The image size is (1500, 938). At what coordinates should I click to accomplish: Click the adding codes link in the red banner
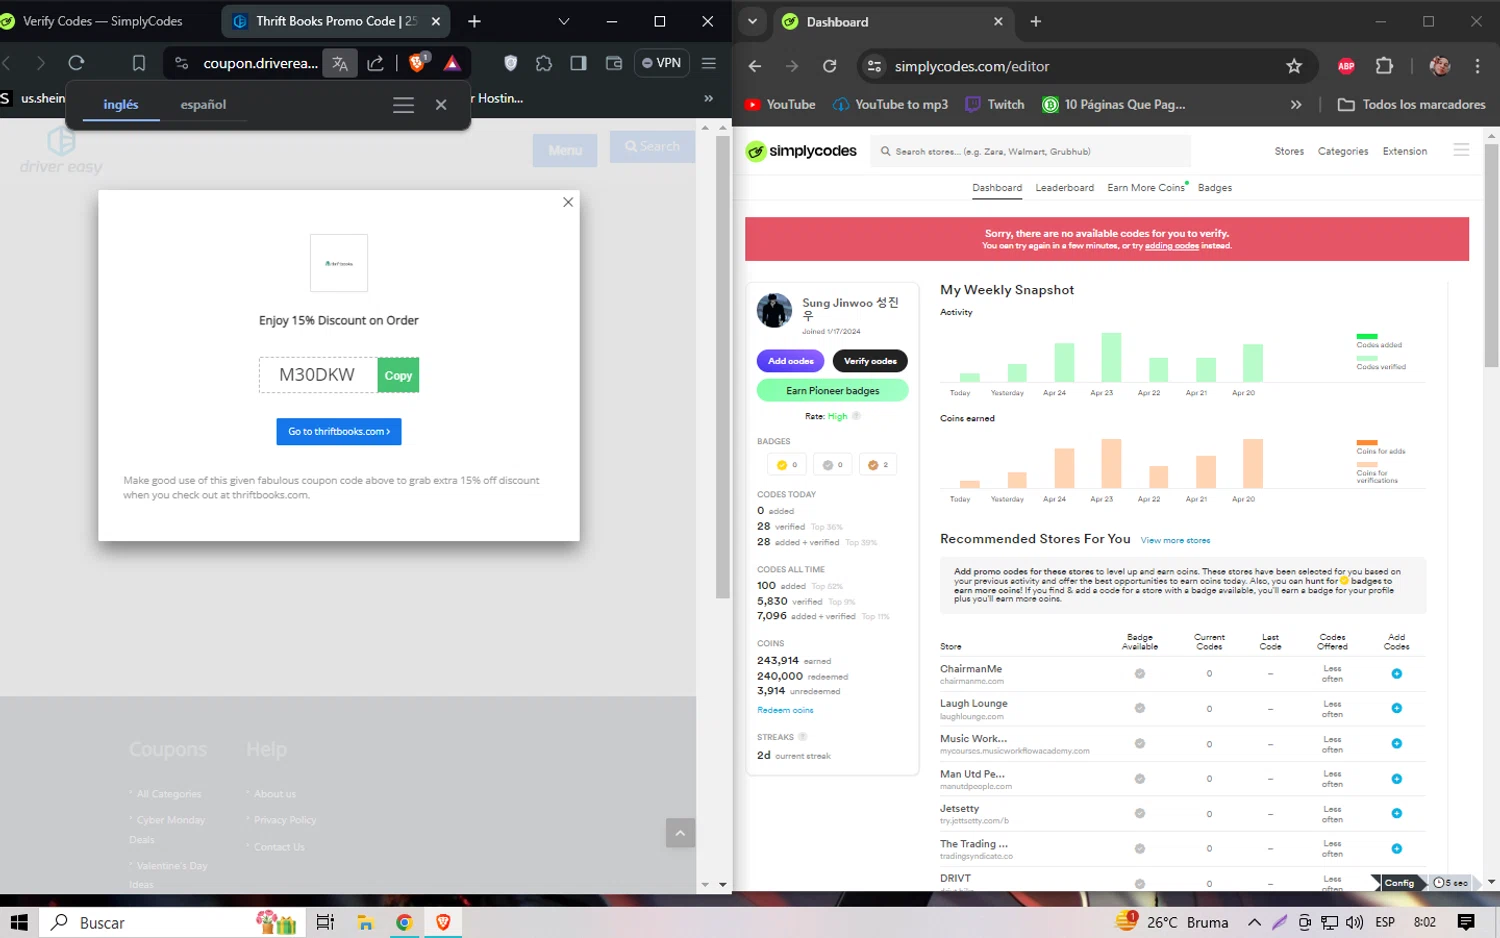(1171, 246)
